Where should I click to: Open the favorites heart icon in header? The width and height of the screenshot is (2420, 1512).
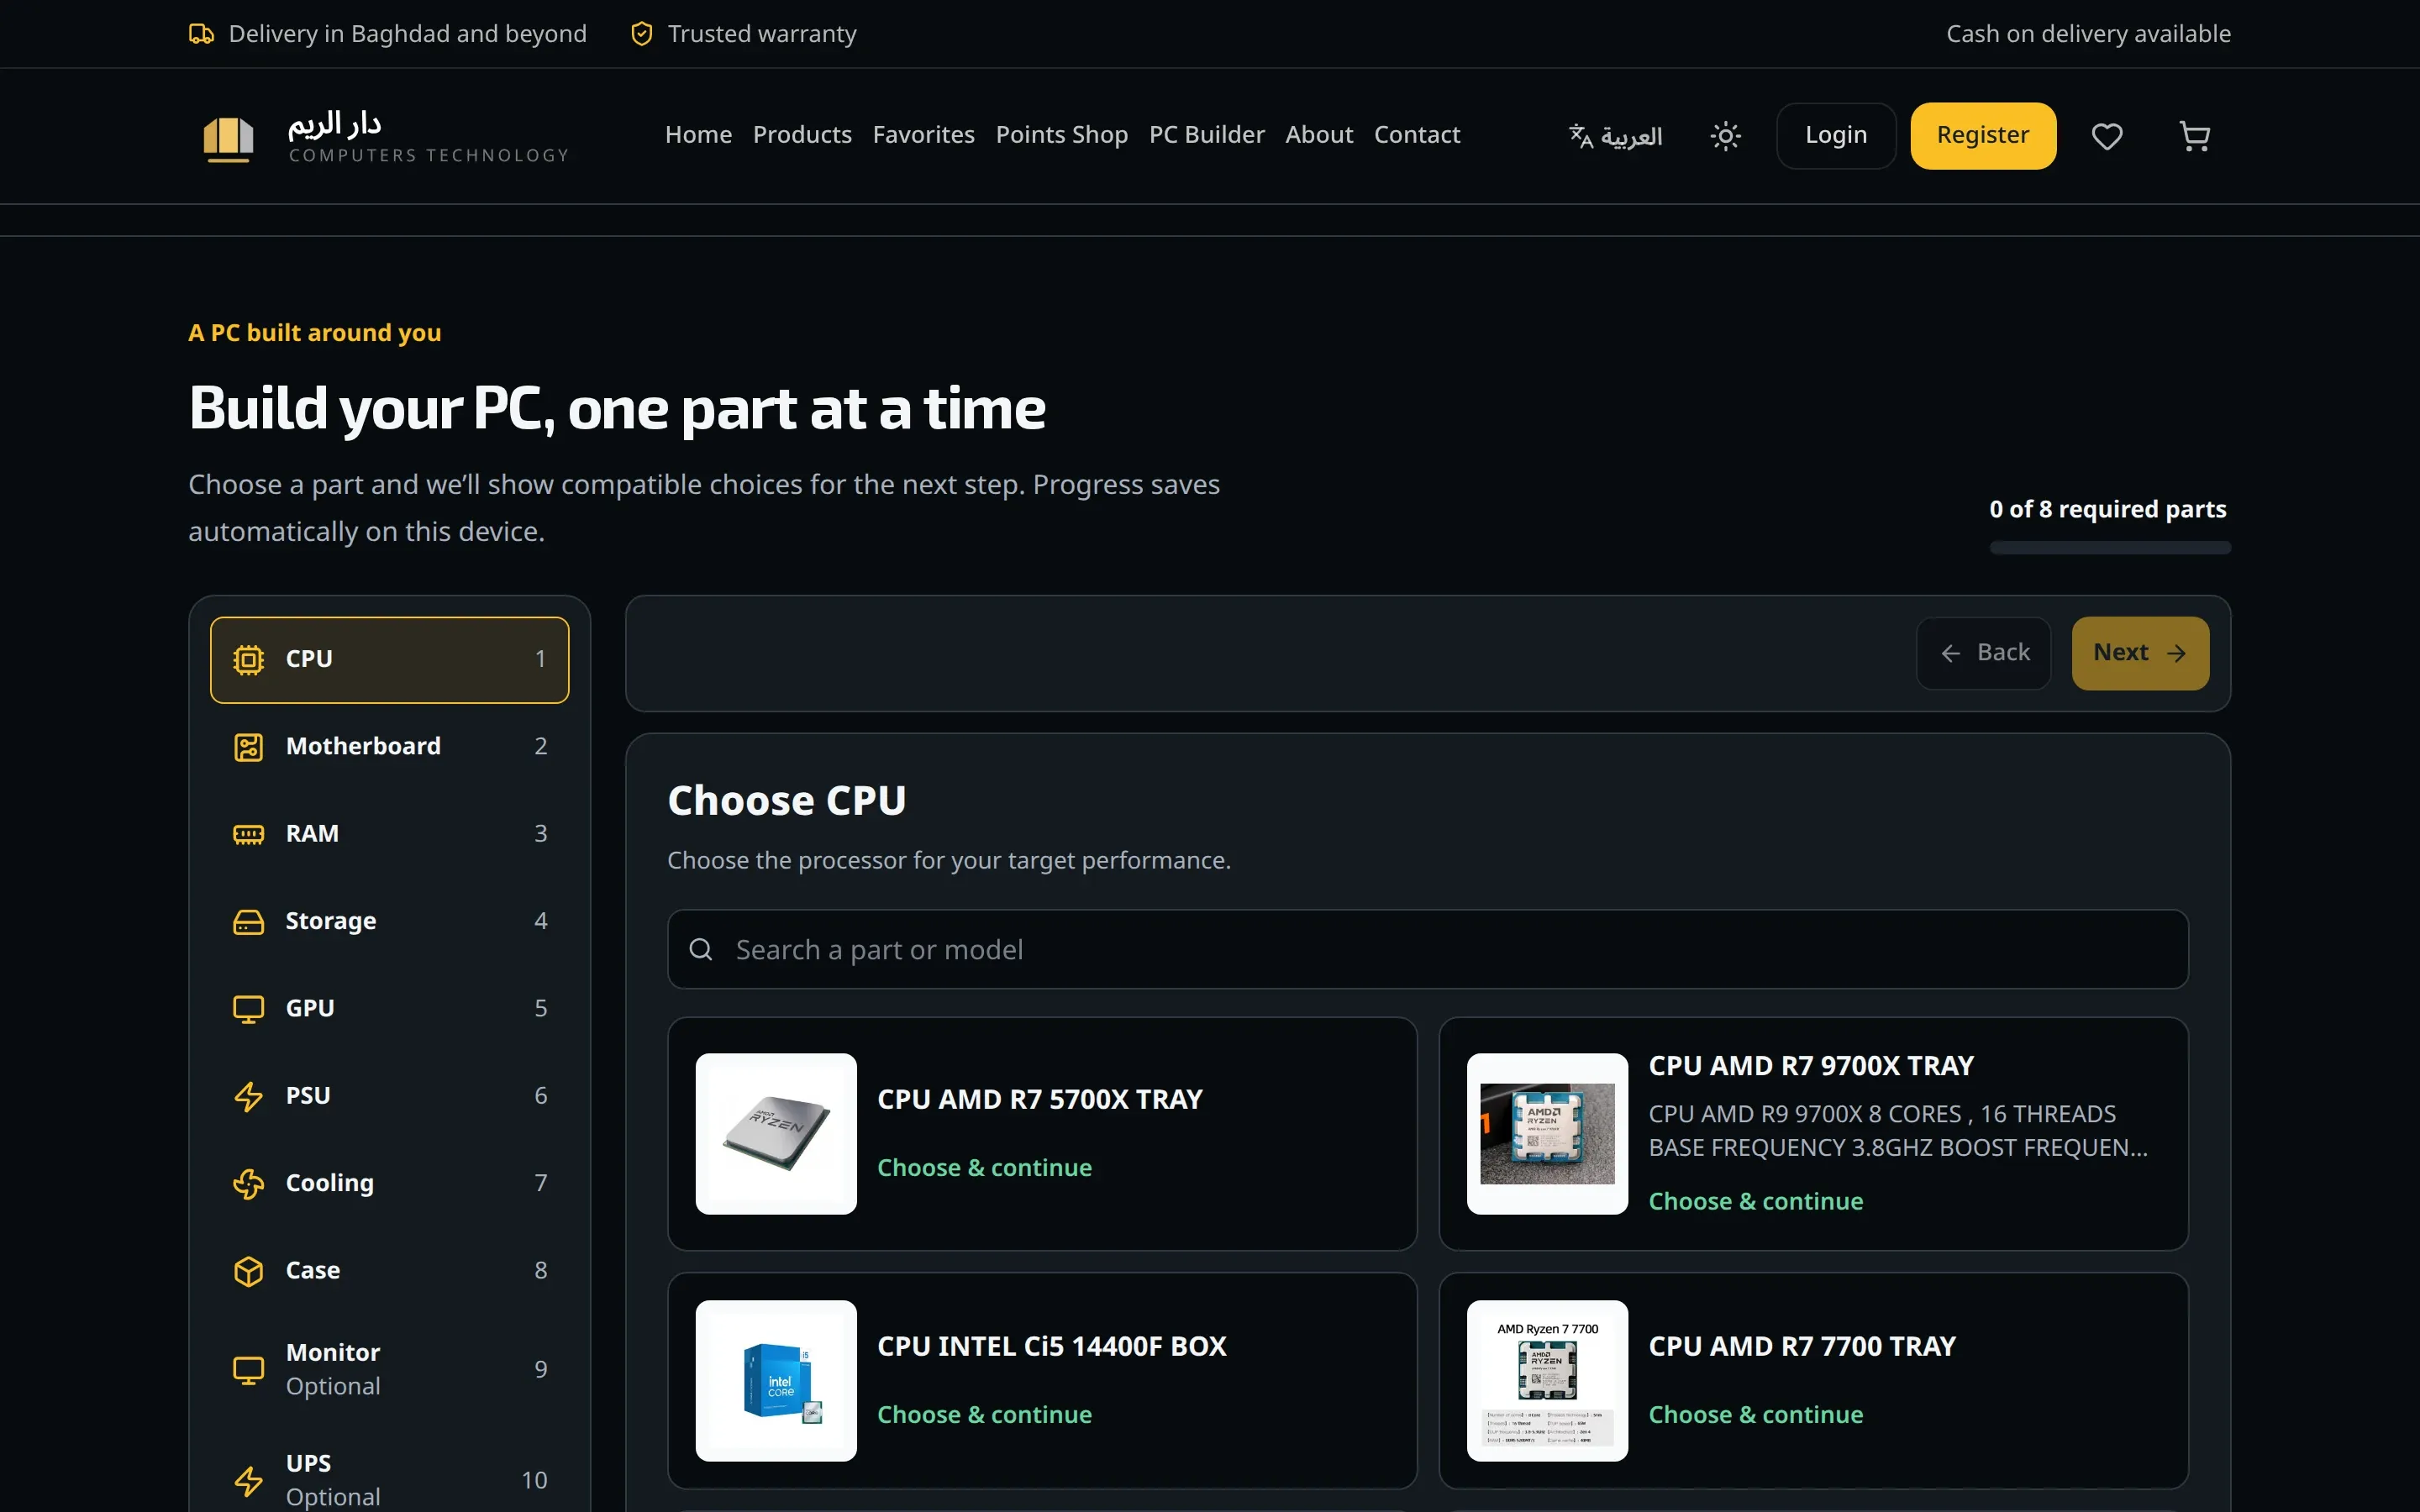[x=2107, y=136]
